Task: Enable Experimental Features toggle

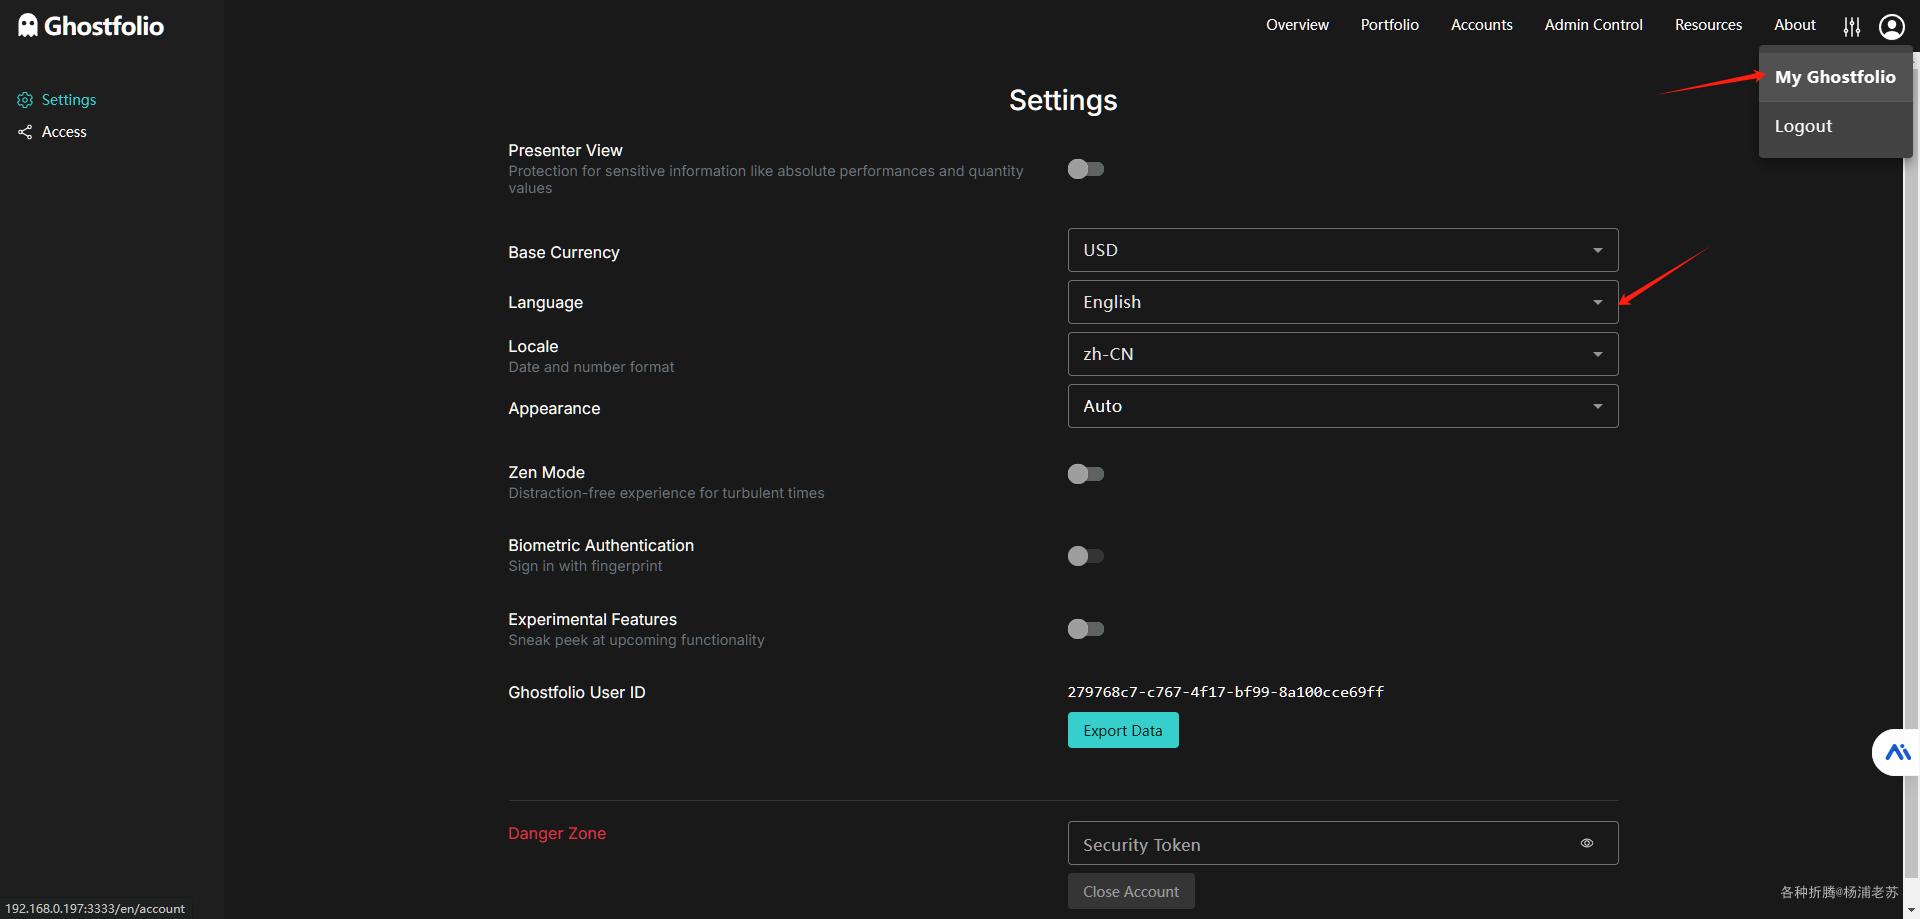Action: 1086,629
